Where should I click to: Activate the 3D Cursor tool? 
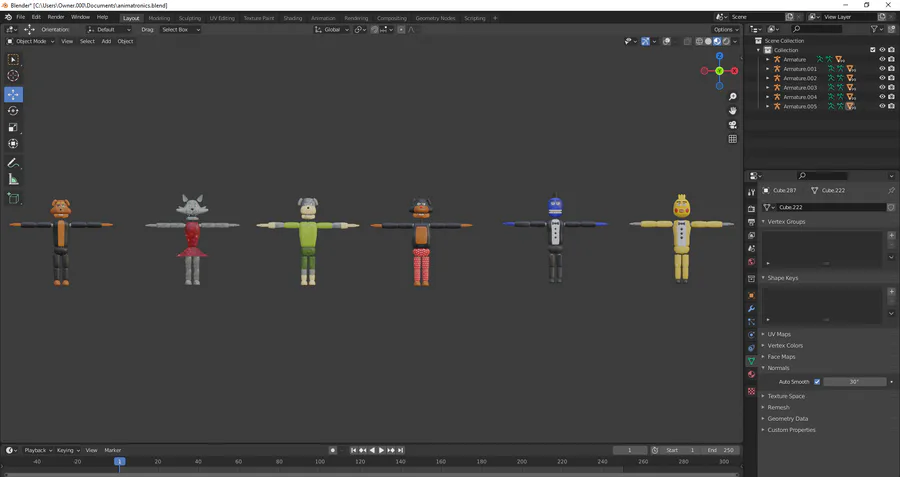click(13, 76)
